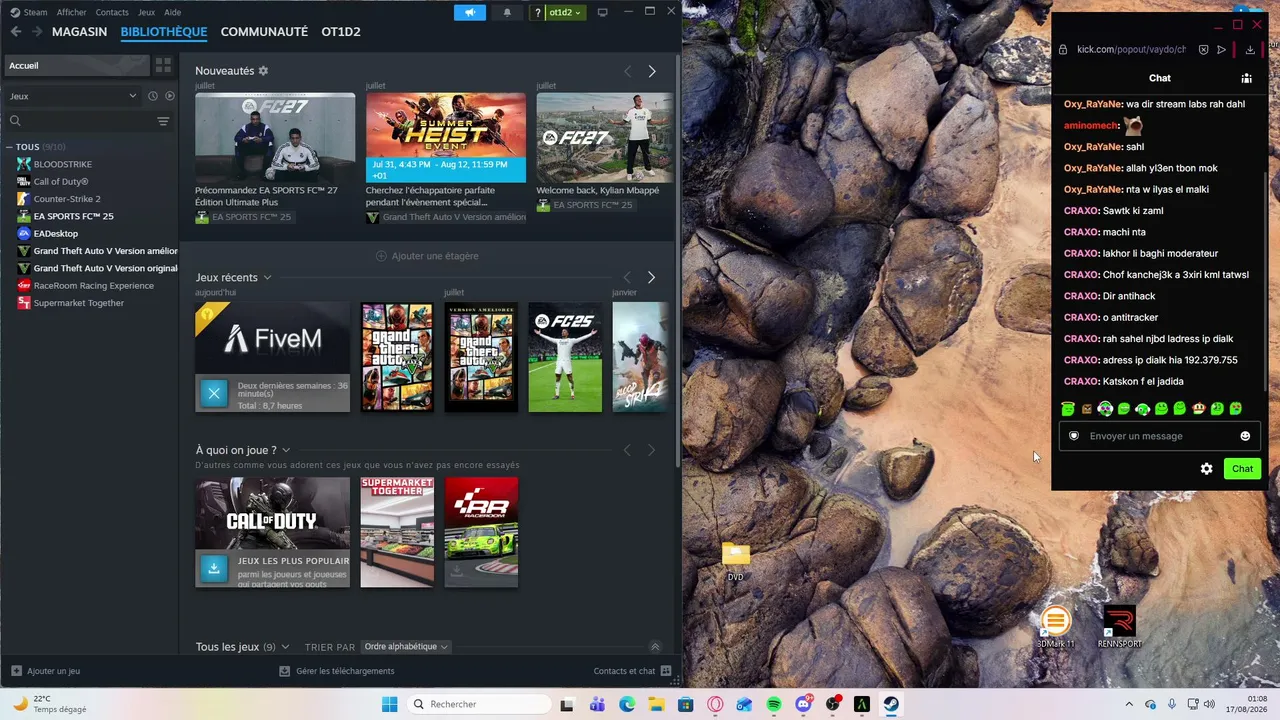This screenshot has height=720, width=1280.
Task: Switch to the COMMUNAUTÉ tab
Action: pyautogui.click(x=264, y=32)
